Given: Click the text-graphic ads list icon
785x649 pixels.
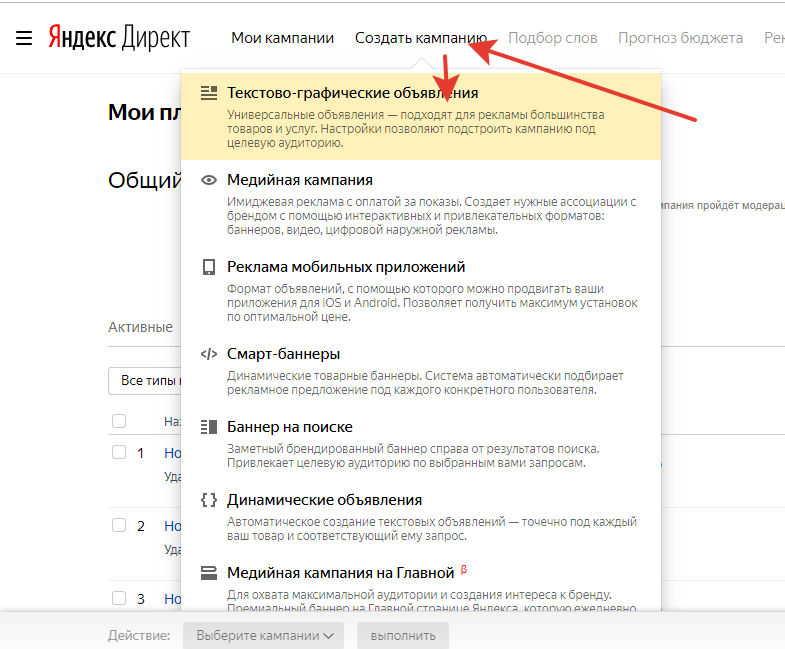Looking at the screenshot, I should (209, 93).
